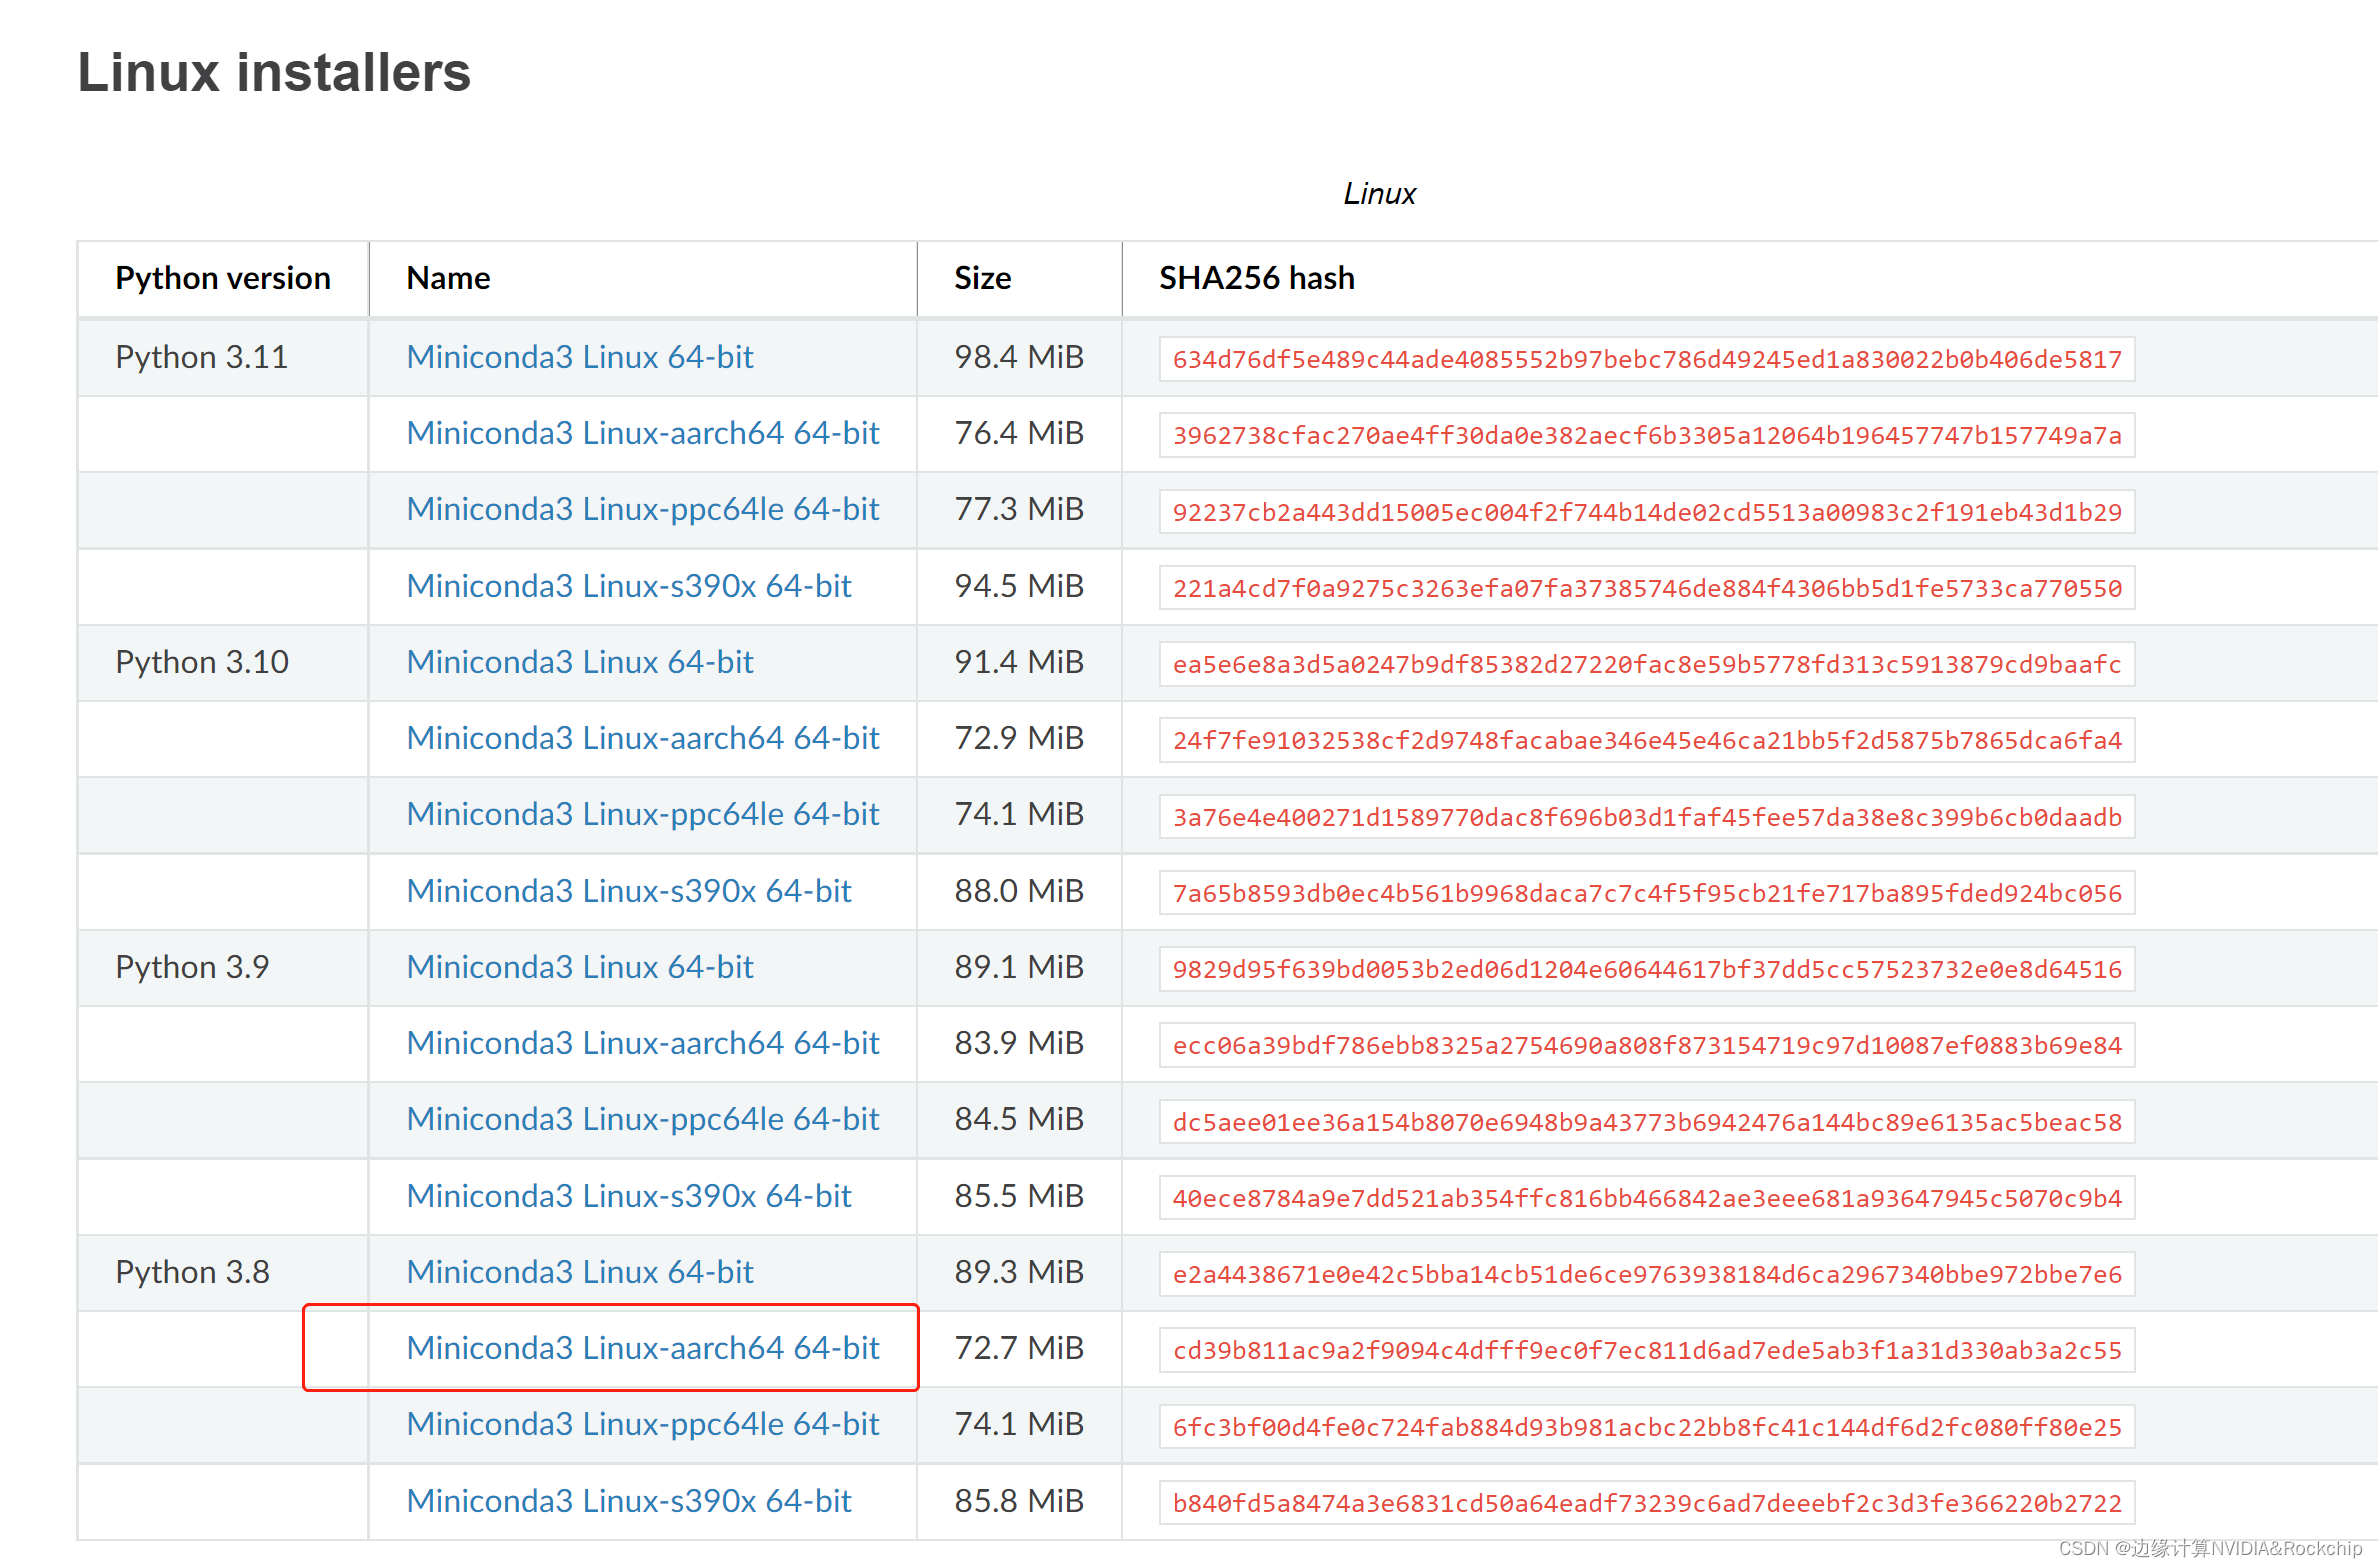Open Miniconda3 Linux-aarch64 64-bit link sized 72.7 MiB
The image size is (2378, 1568).
tap(643, 1348)
